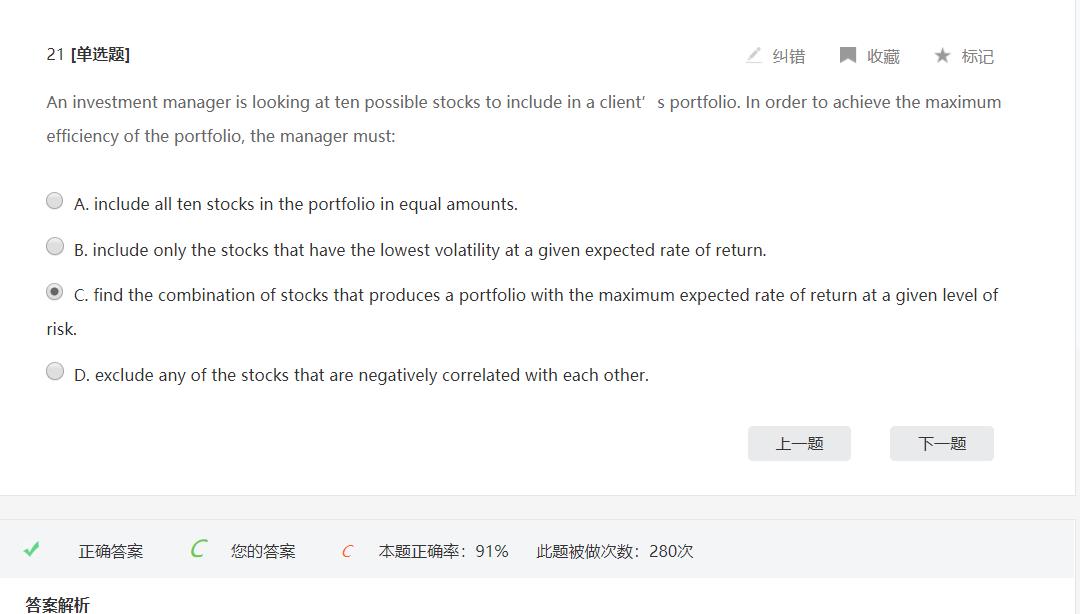Click the 标记 mark link
1080x614 pixels.
pyautogui.click(x=978, y=56)
